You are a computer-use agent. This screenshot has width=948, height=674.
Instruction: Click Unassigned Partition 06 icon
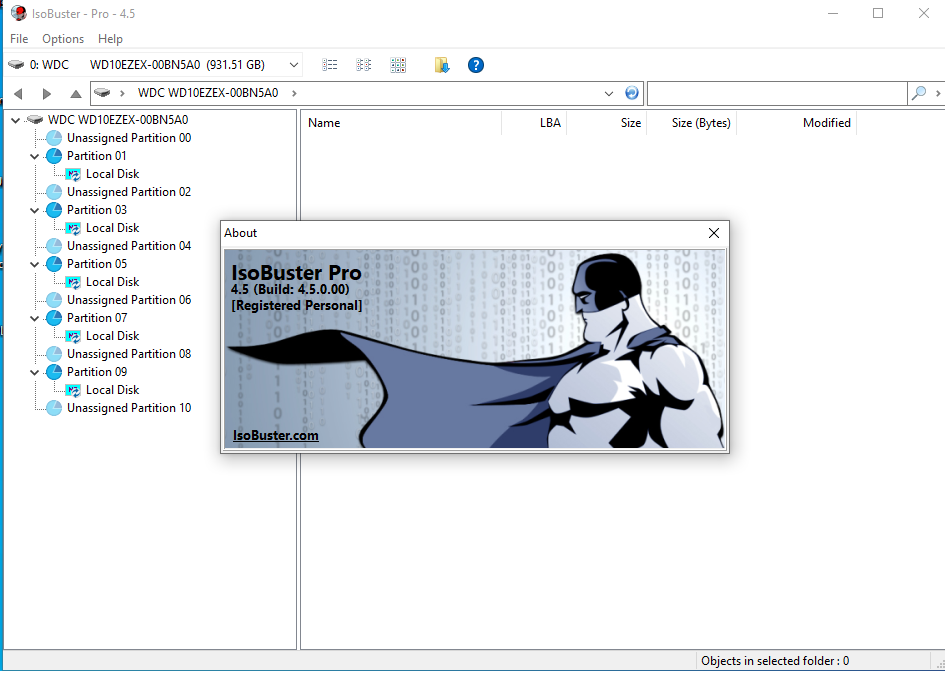(54, 300)
